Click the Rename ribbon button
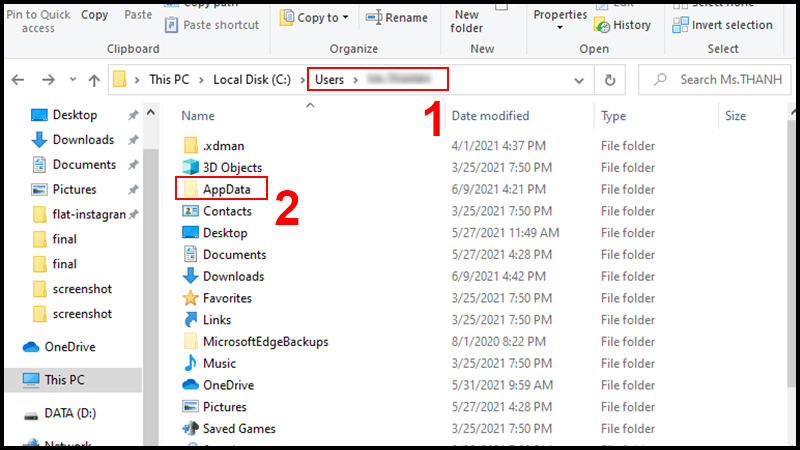 click(x=397, y=17)
